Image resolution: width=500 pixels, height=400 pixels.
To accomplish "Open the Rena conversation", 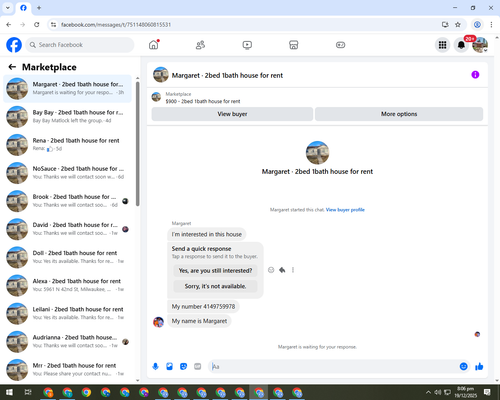I will 67,145.
